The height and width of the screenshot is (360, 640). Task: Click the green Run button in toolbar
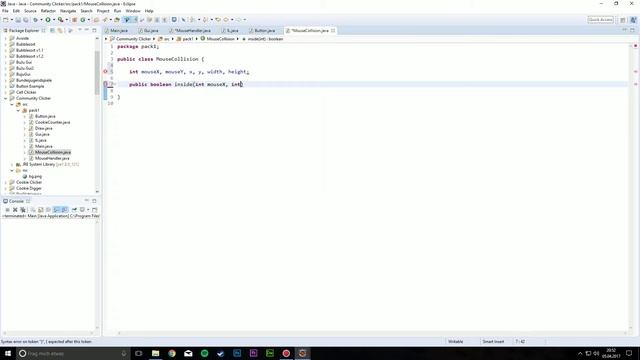(48, 20)
